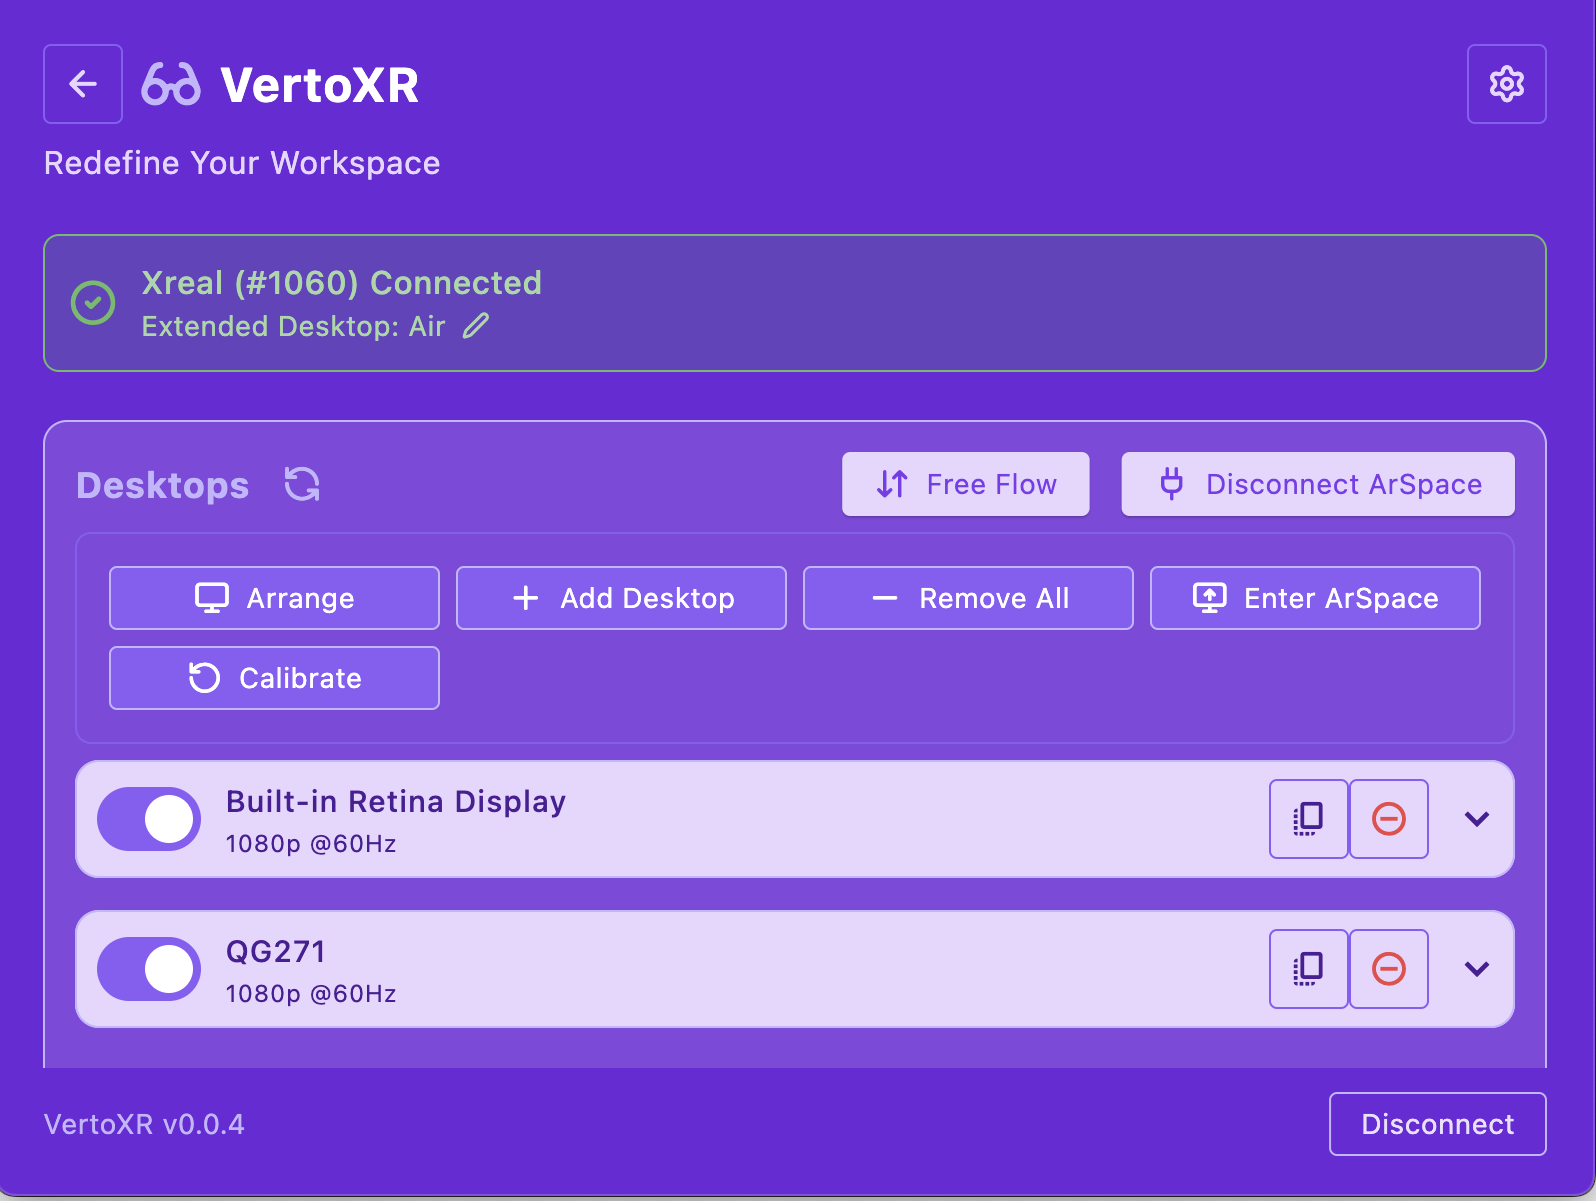The height and width of the screenshot is (1201, 1596).
Task: Toggle QG271 display switch
Action: click(x=149, y=969)
